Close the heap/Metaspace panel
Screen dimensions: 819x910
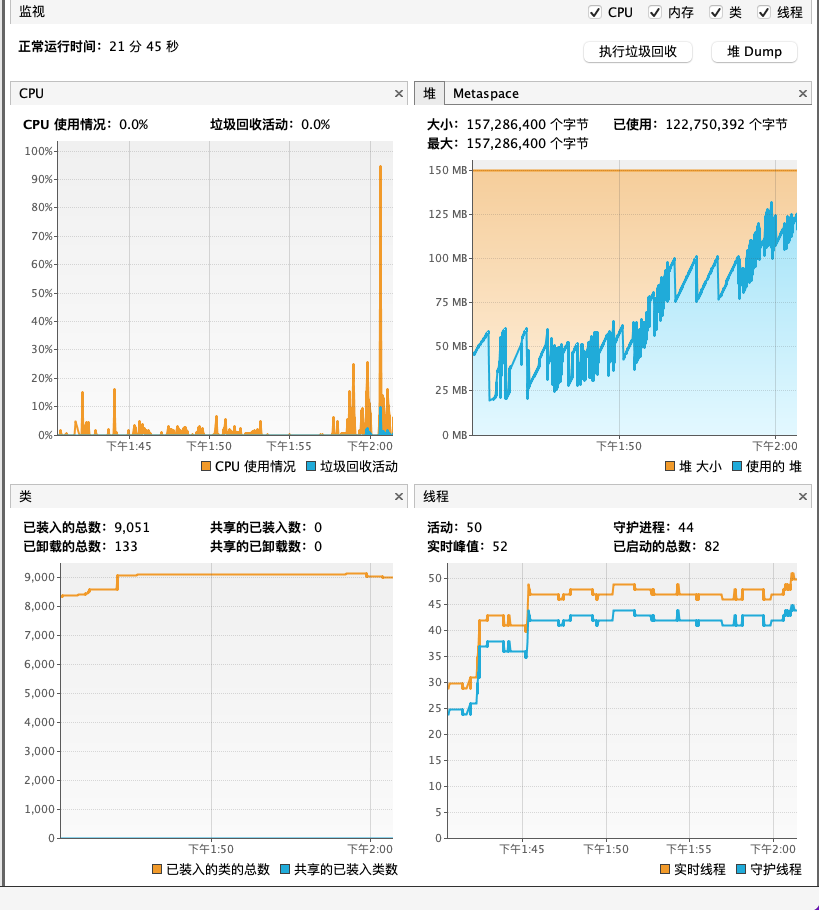click(803, 93)
